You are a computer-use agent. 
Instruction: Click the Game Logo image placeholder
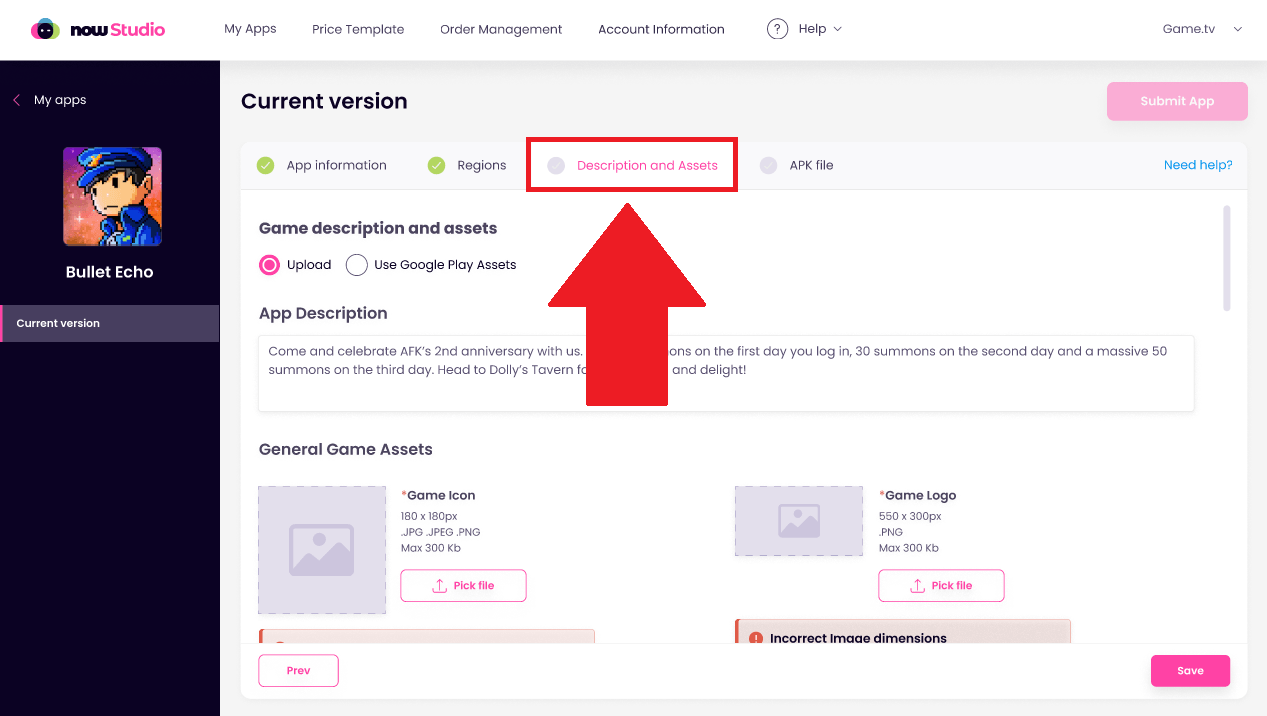799,521
